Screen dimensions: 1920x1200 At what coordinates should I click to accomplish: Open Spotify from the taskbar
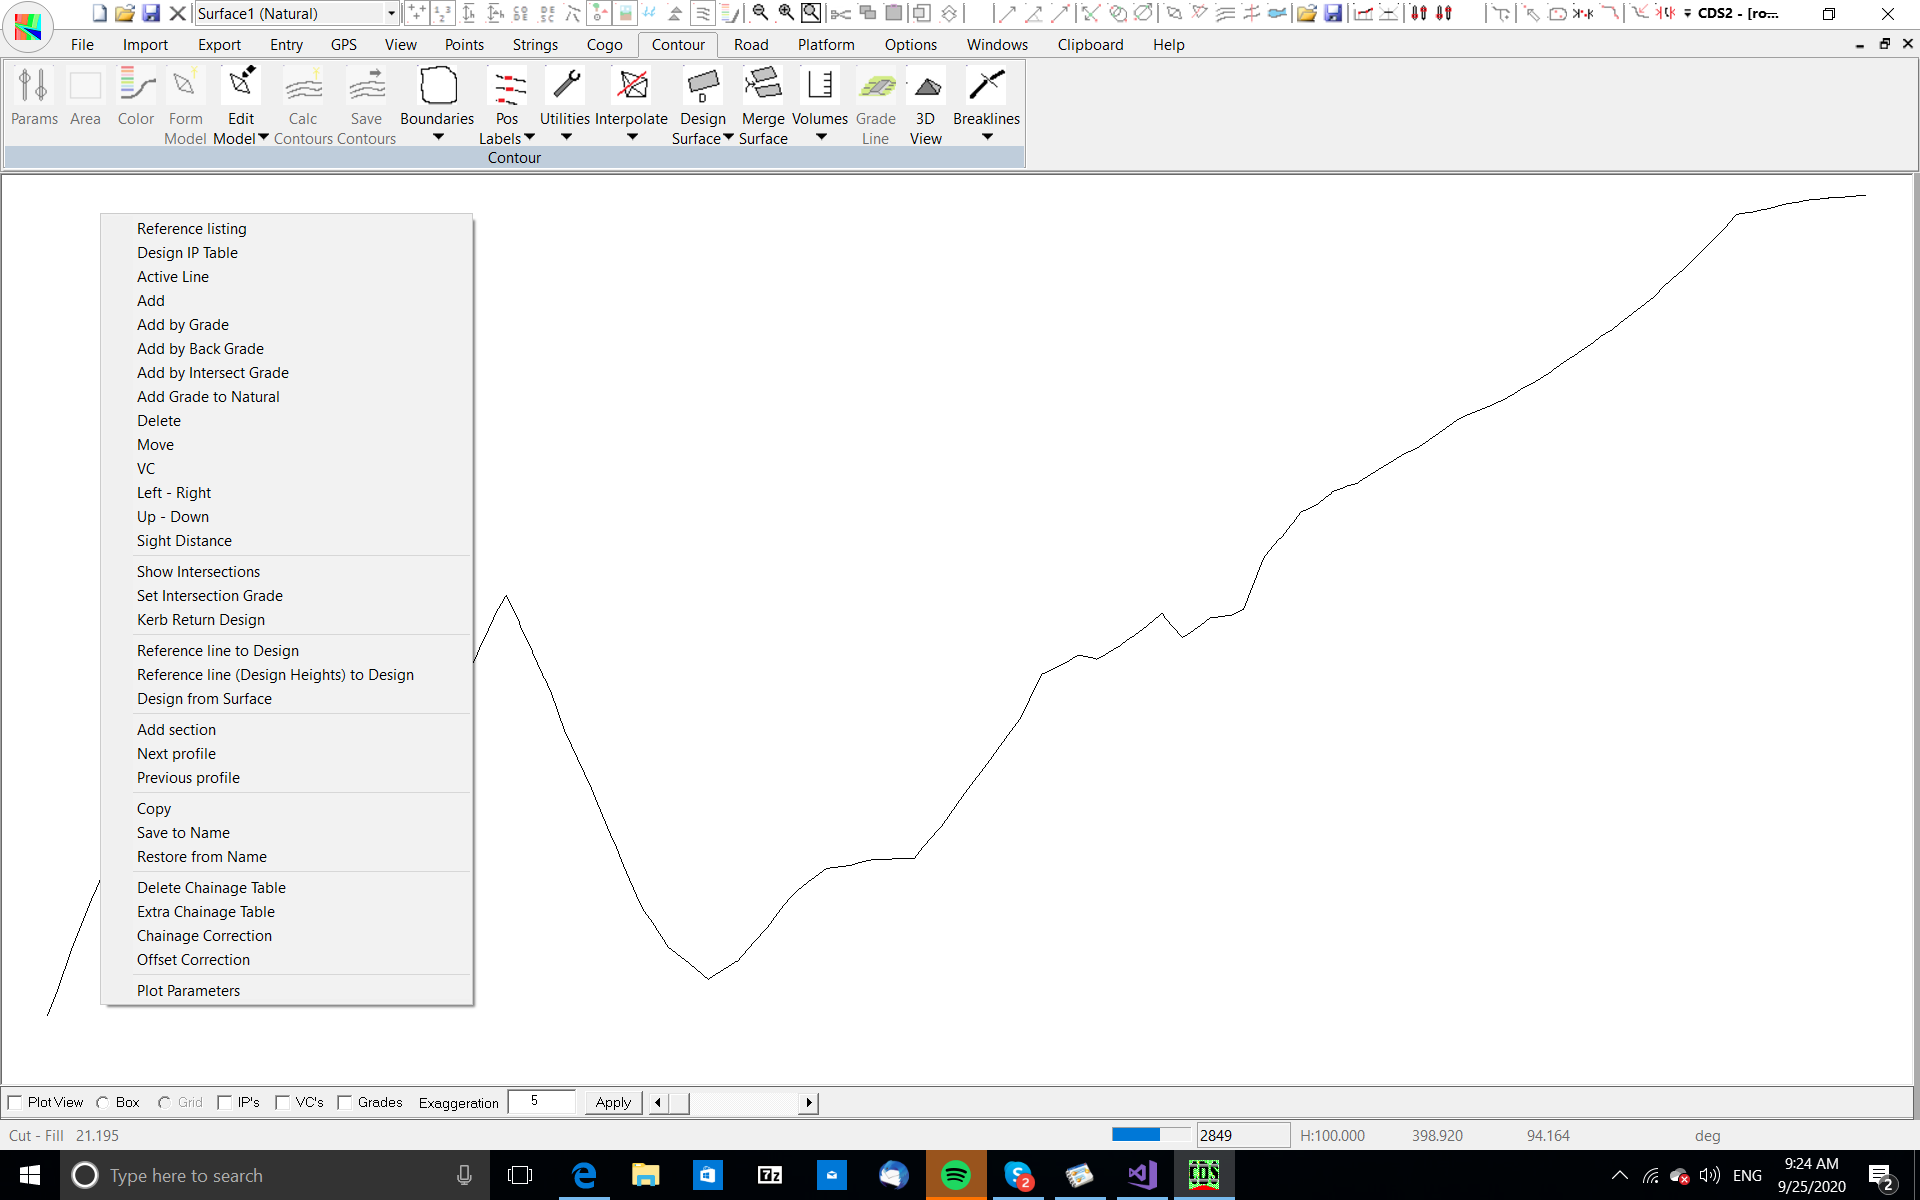pyautogui.click(x=956, y=1175)
